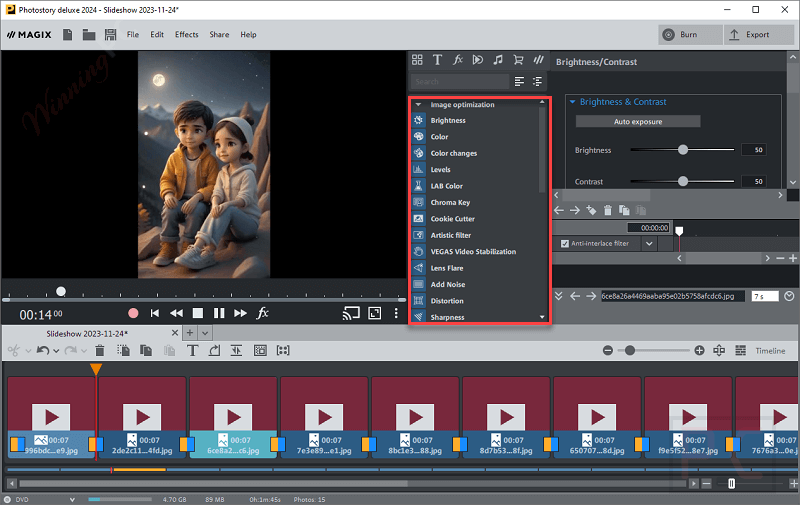800x505 pixels.
Task: Zoom in the timeline with the plus icon
Action: click(x=699, y=350)
